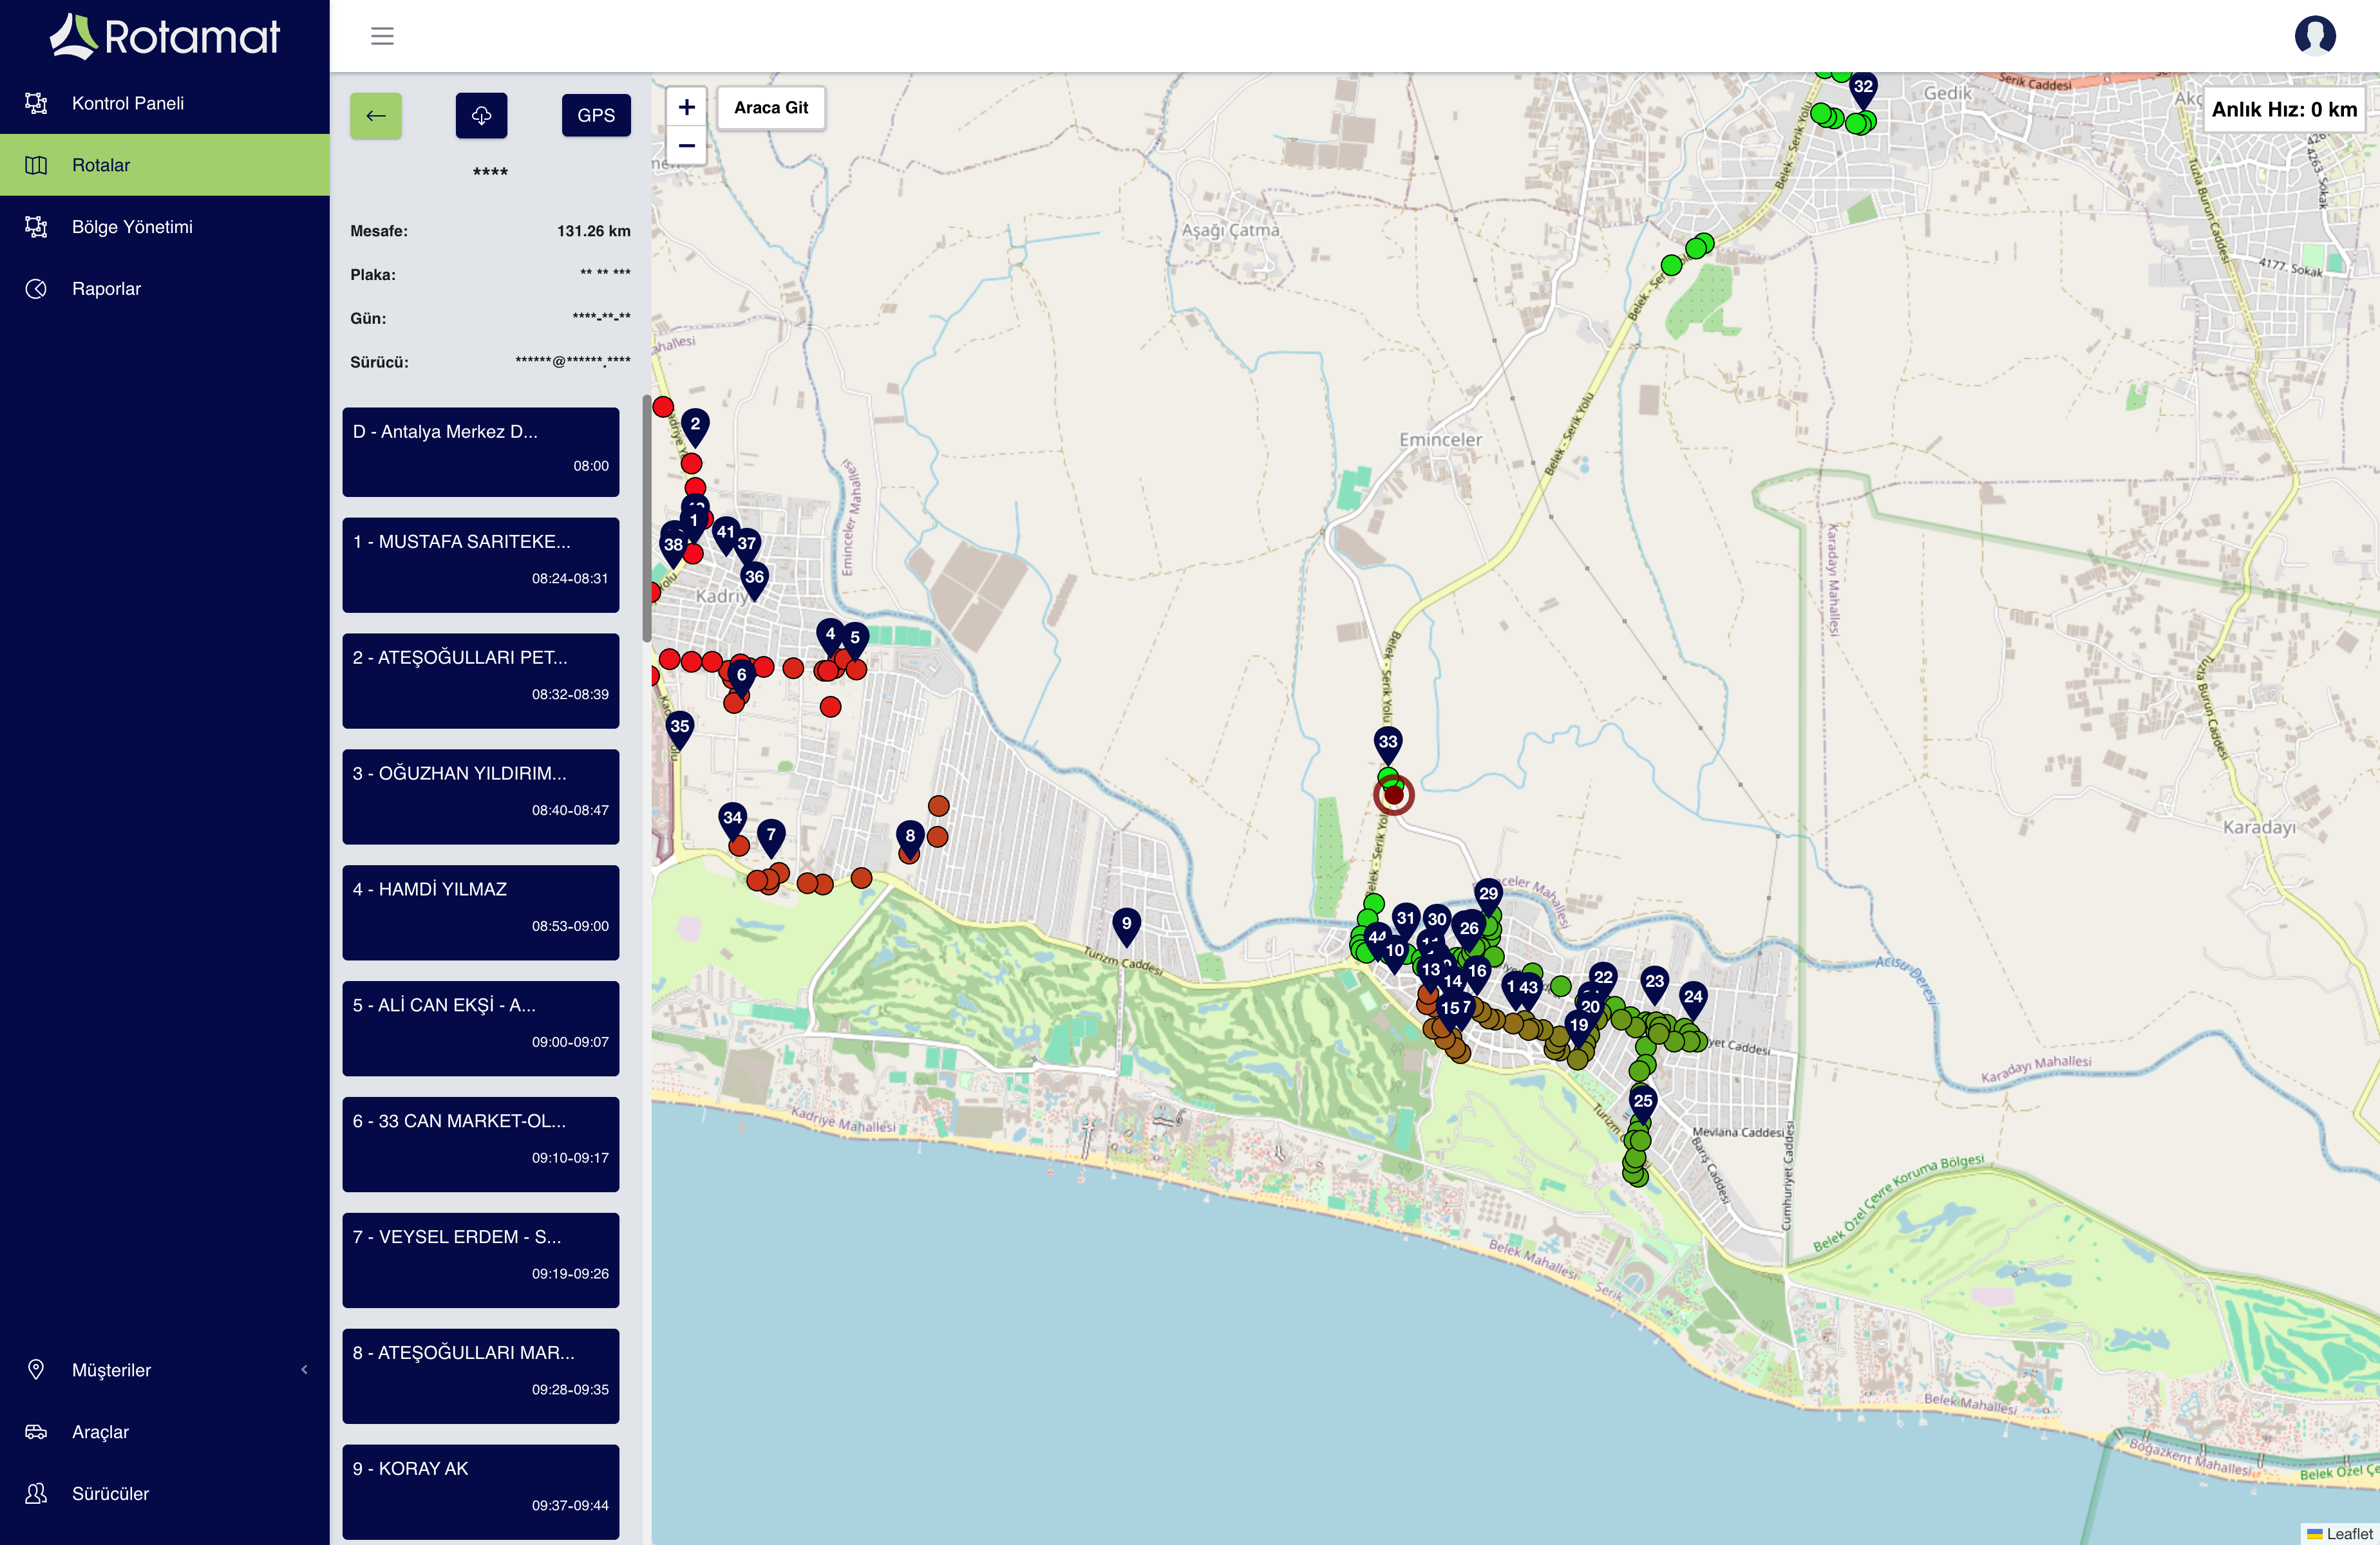
Task: Click the Rotamat logo
Action: pyautogui.click(x=165, y=37)
